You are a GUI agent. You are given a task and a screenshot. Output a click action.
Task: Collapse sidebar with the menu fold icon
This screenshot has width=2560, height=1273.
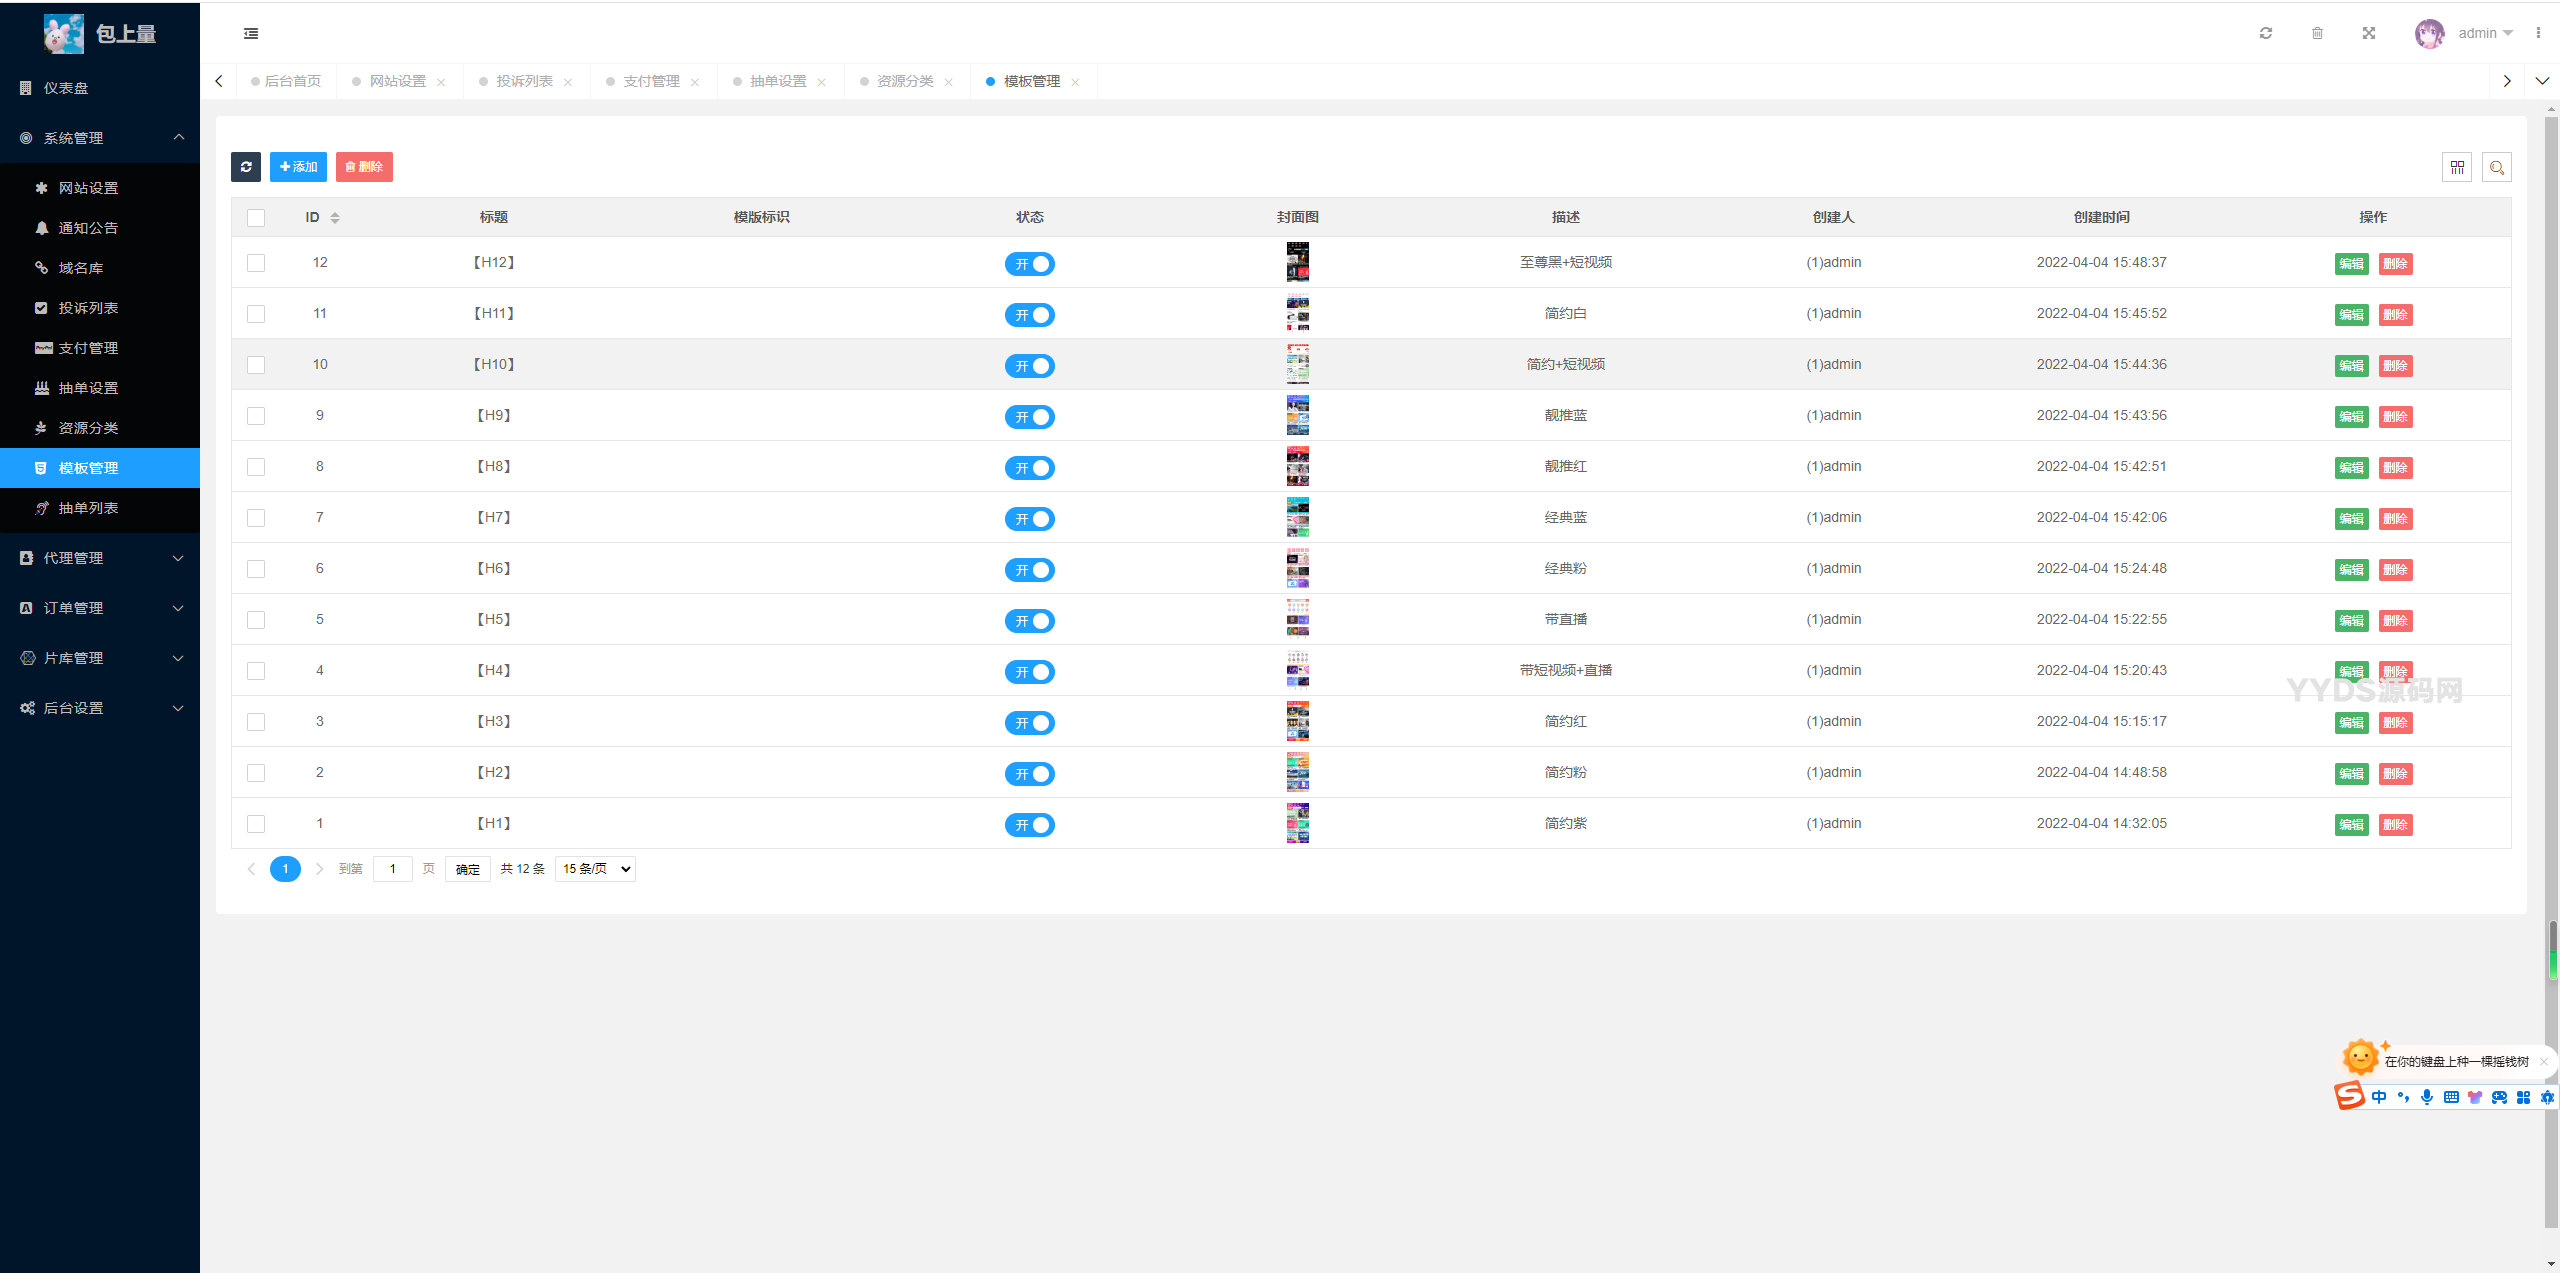coord(251,33)
